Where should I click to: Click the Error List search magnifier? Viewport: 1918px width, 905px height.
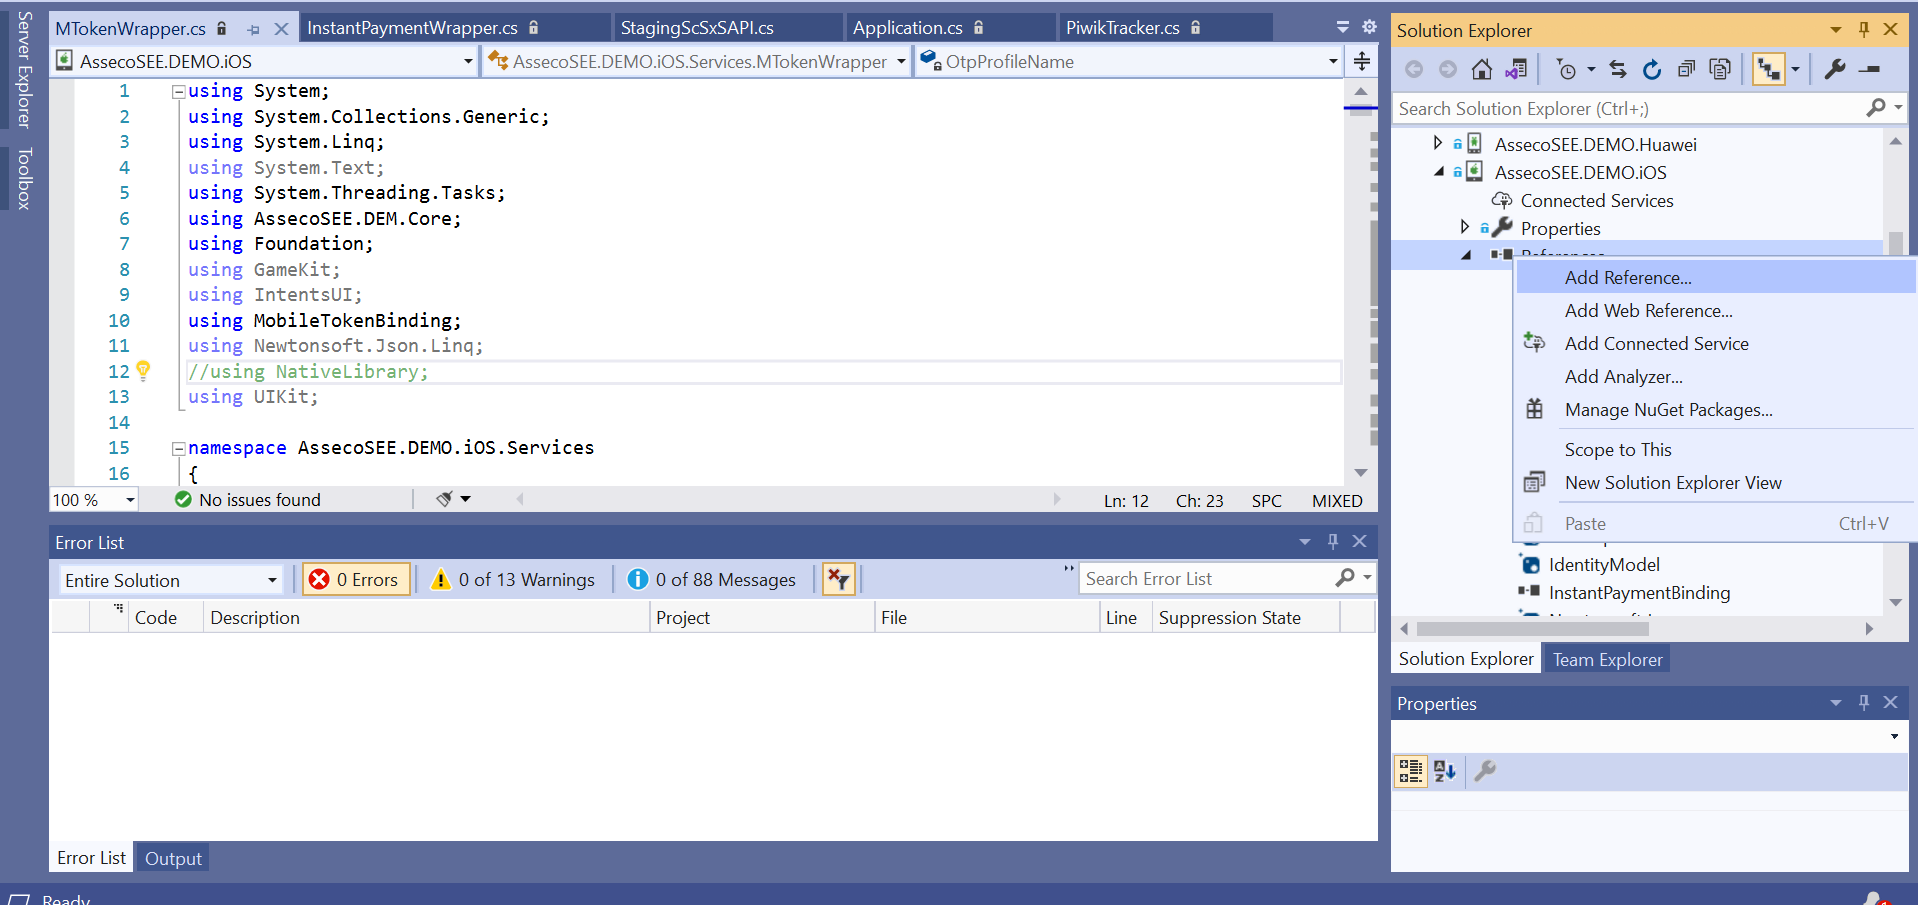point(1345,578)
